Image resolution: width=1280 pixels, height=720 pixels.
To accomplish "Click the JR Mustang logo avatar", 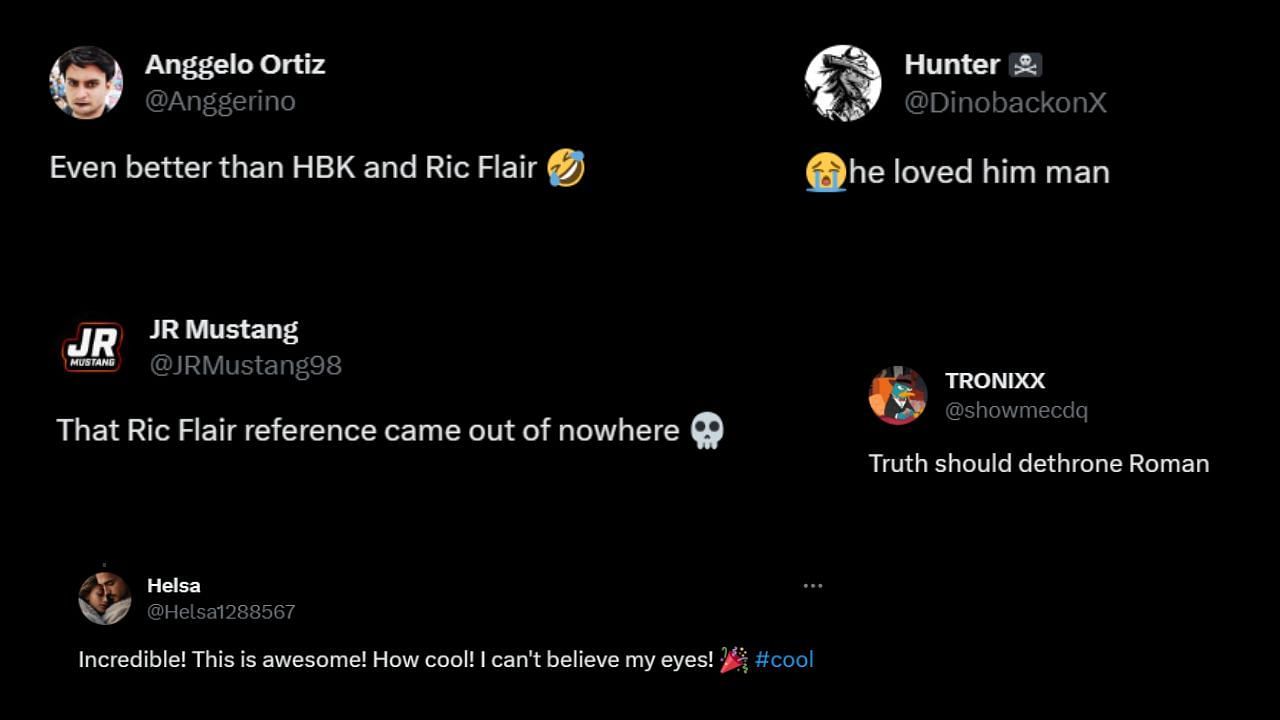I will 92,347.
